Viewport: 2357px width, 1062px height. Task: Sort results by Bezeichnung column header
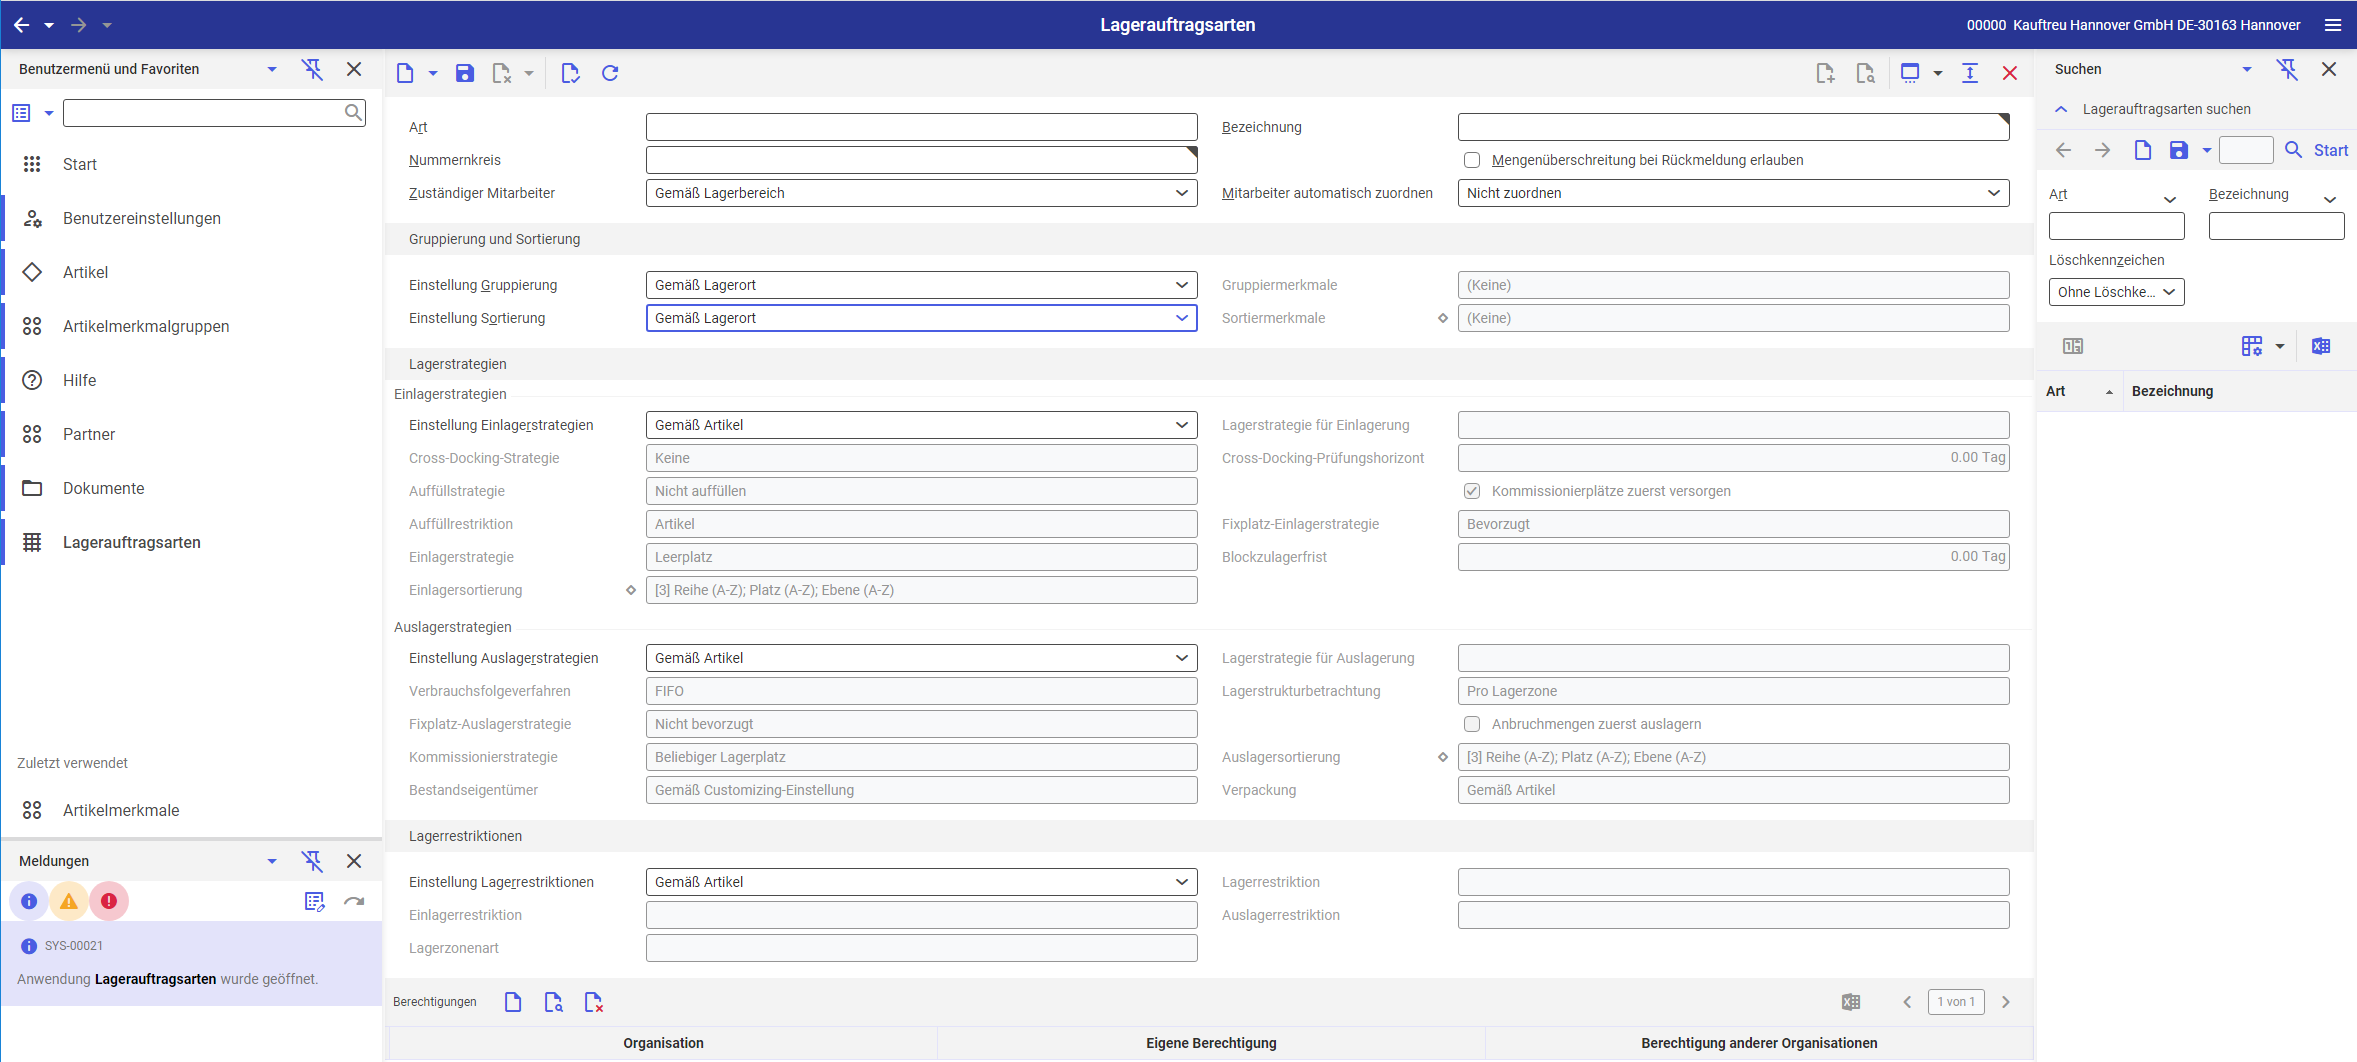pyautogui.click(x=2172, y=391)
